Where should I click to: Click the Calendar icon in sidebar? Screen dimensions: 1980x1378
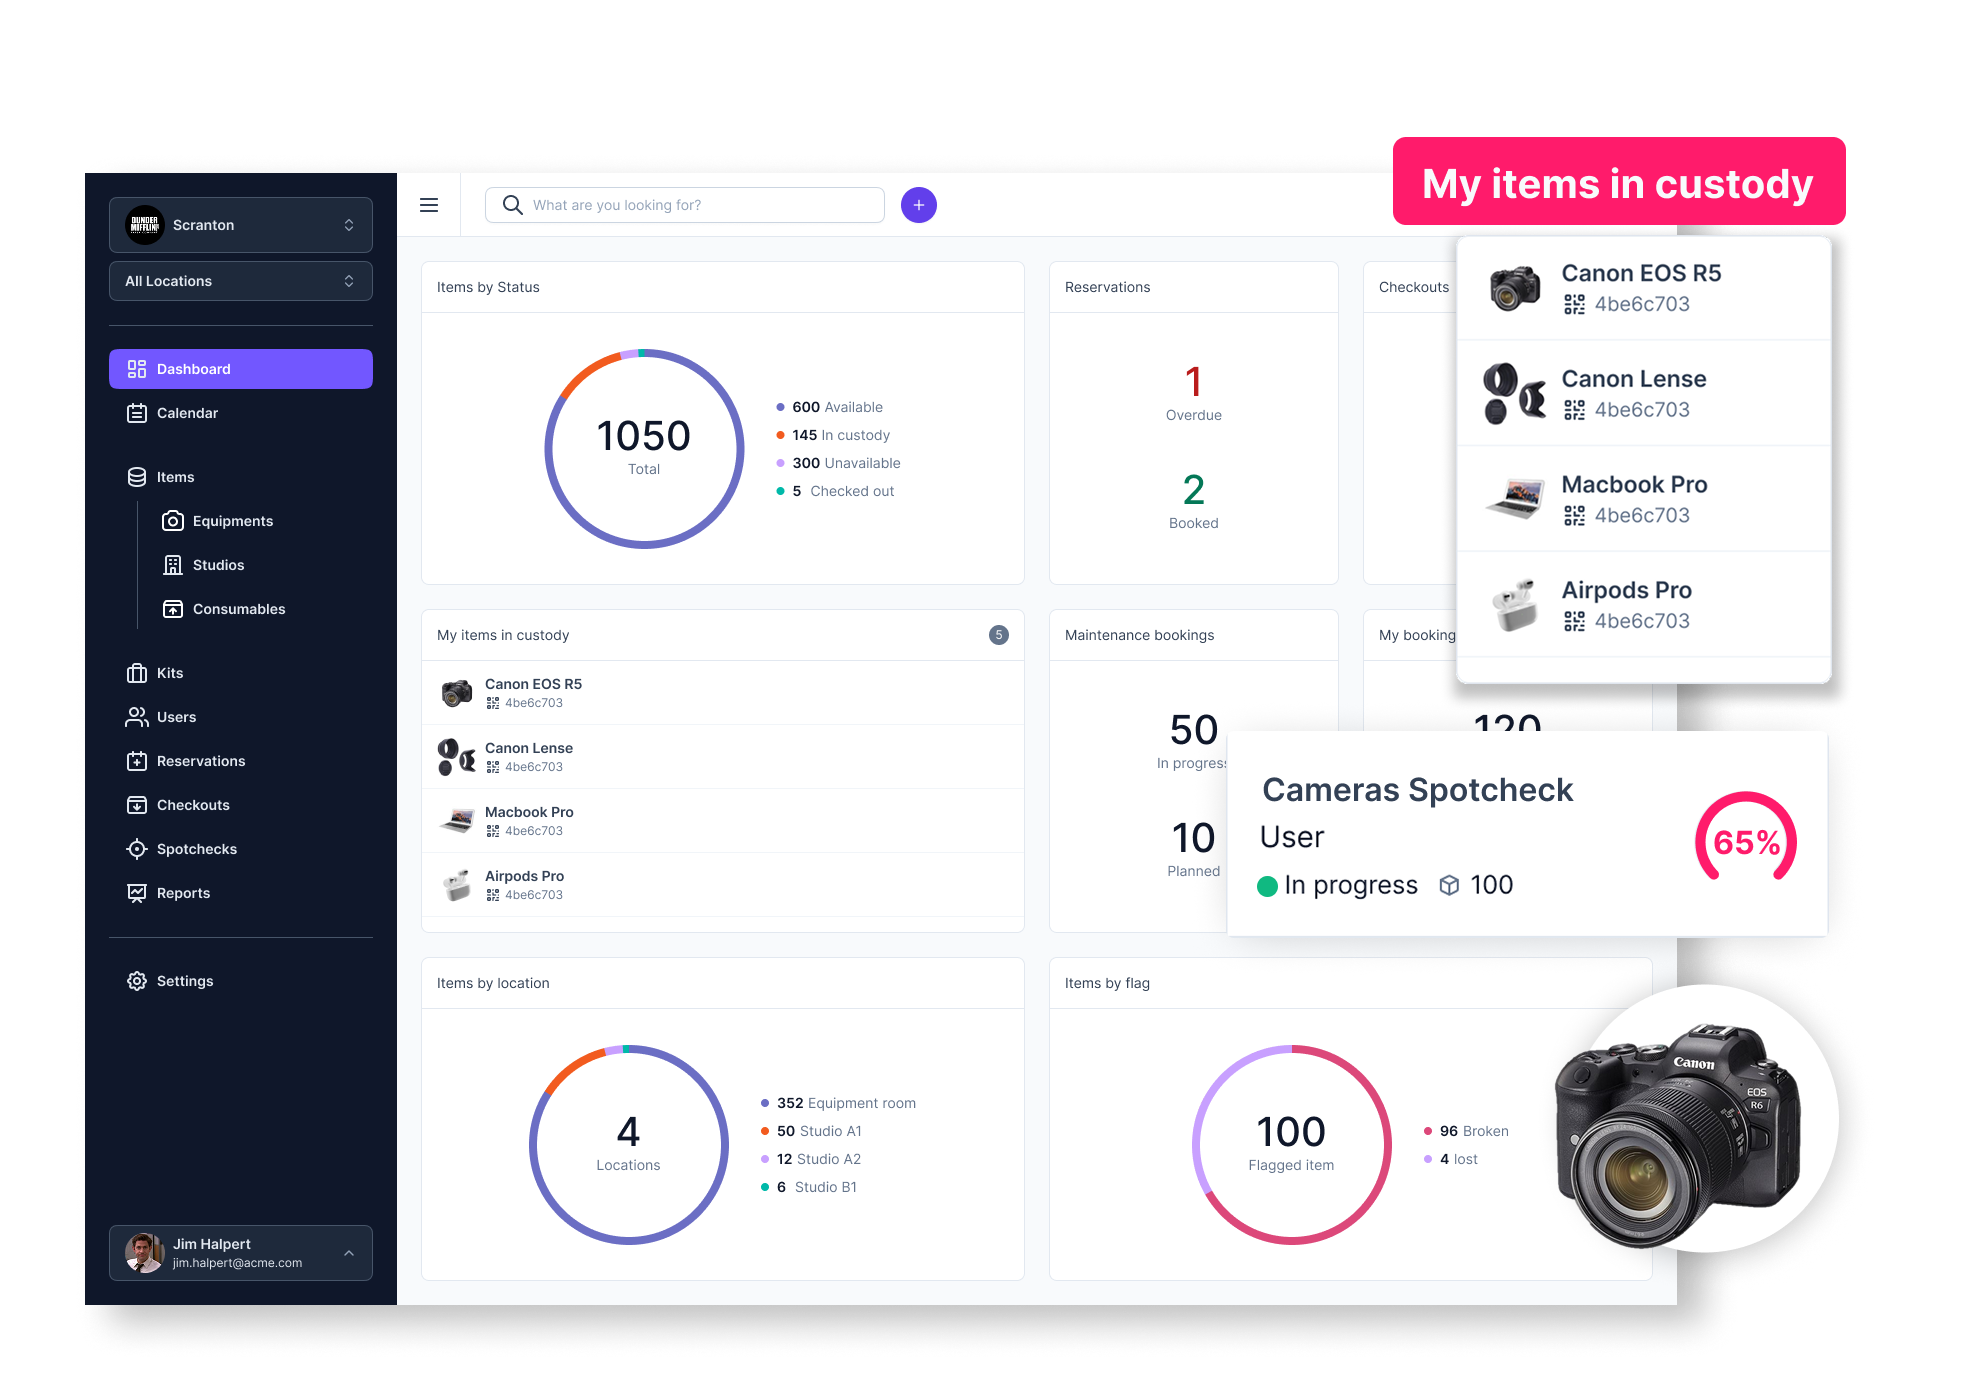[137, 413]
